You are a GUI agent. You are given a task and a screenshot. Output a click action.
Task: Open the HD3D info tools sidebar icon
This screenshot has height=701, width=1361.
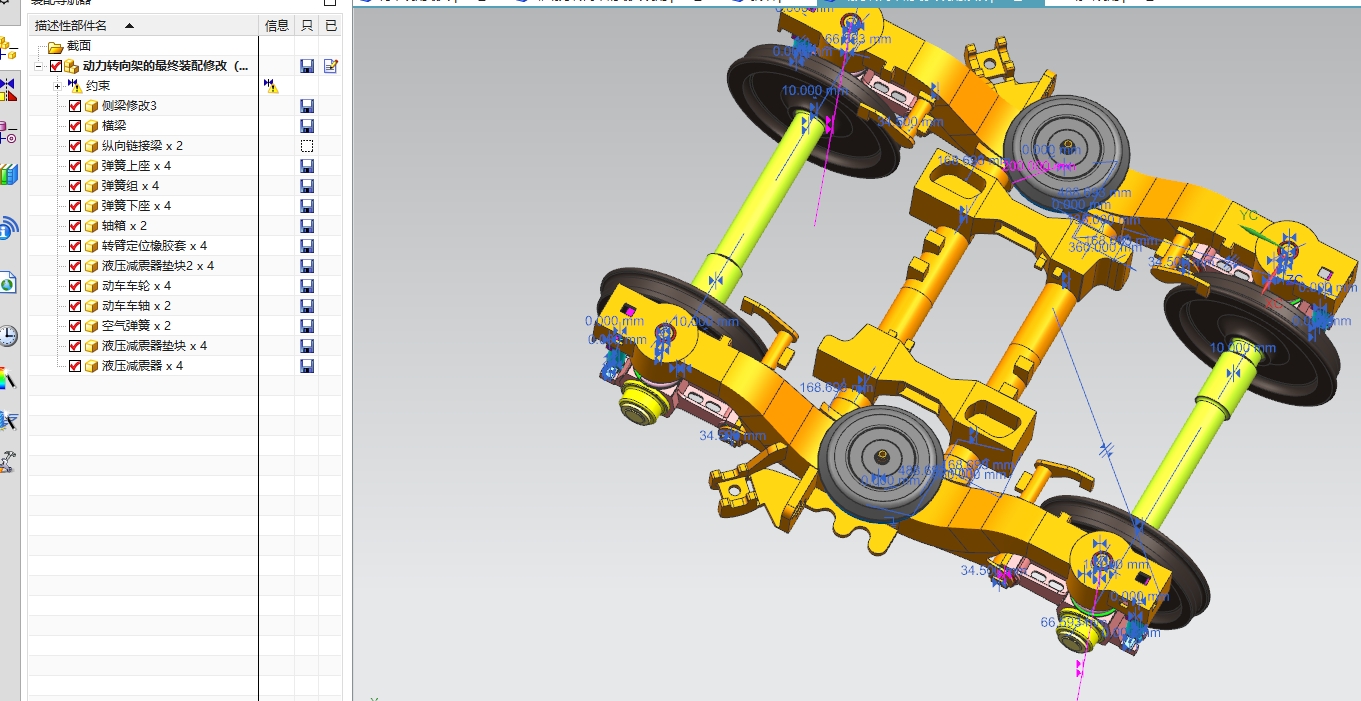8,229
